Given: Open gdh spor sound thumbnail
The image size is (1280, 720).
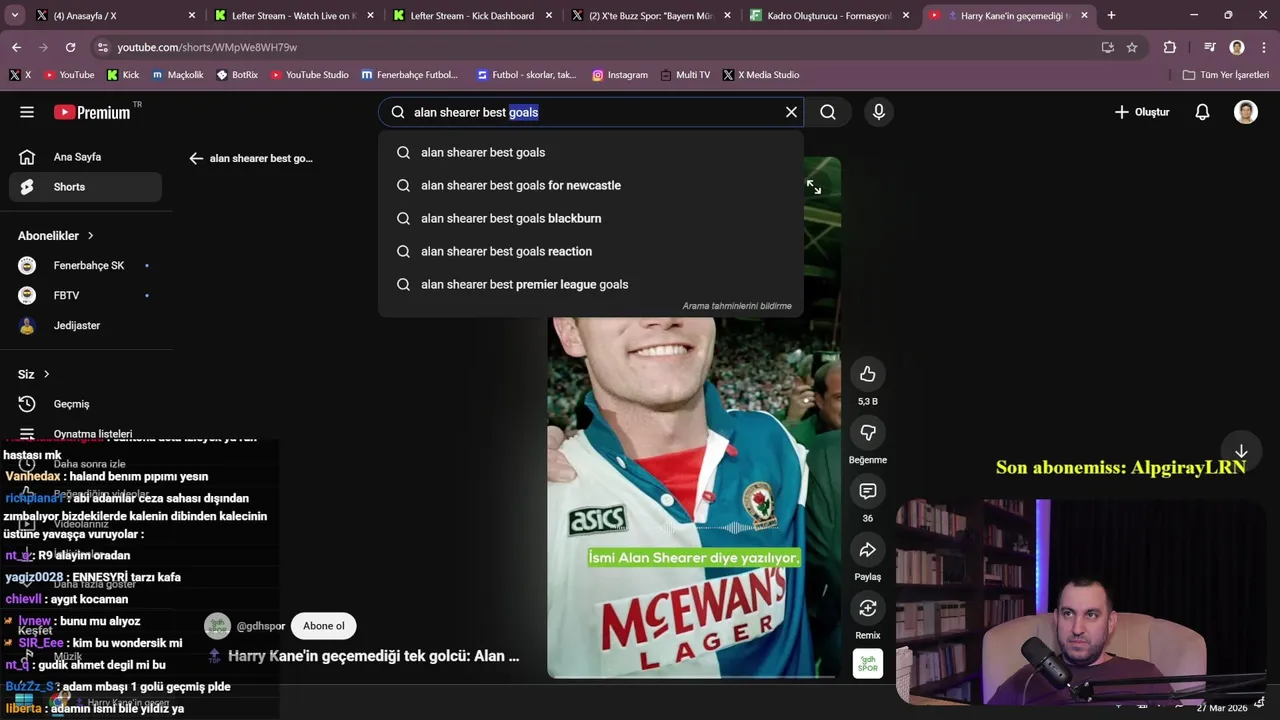Looking at the screenshot, I should point(867,663).
